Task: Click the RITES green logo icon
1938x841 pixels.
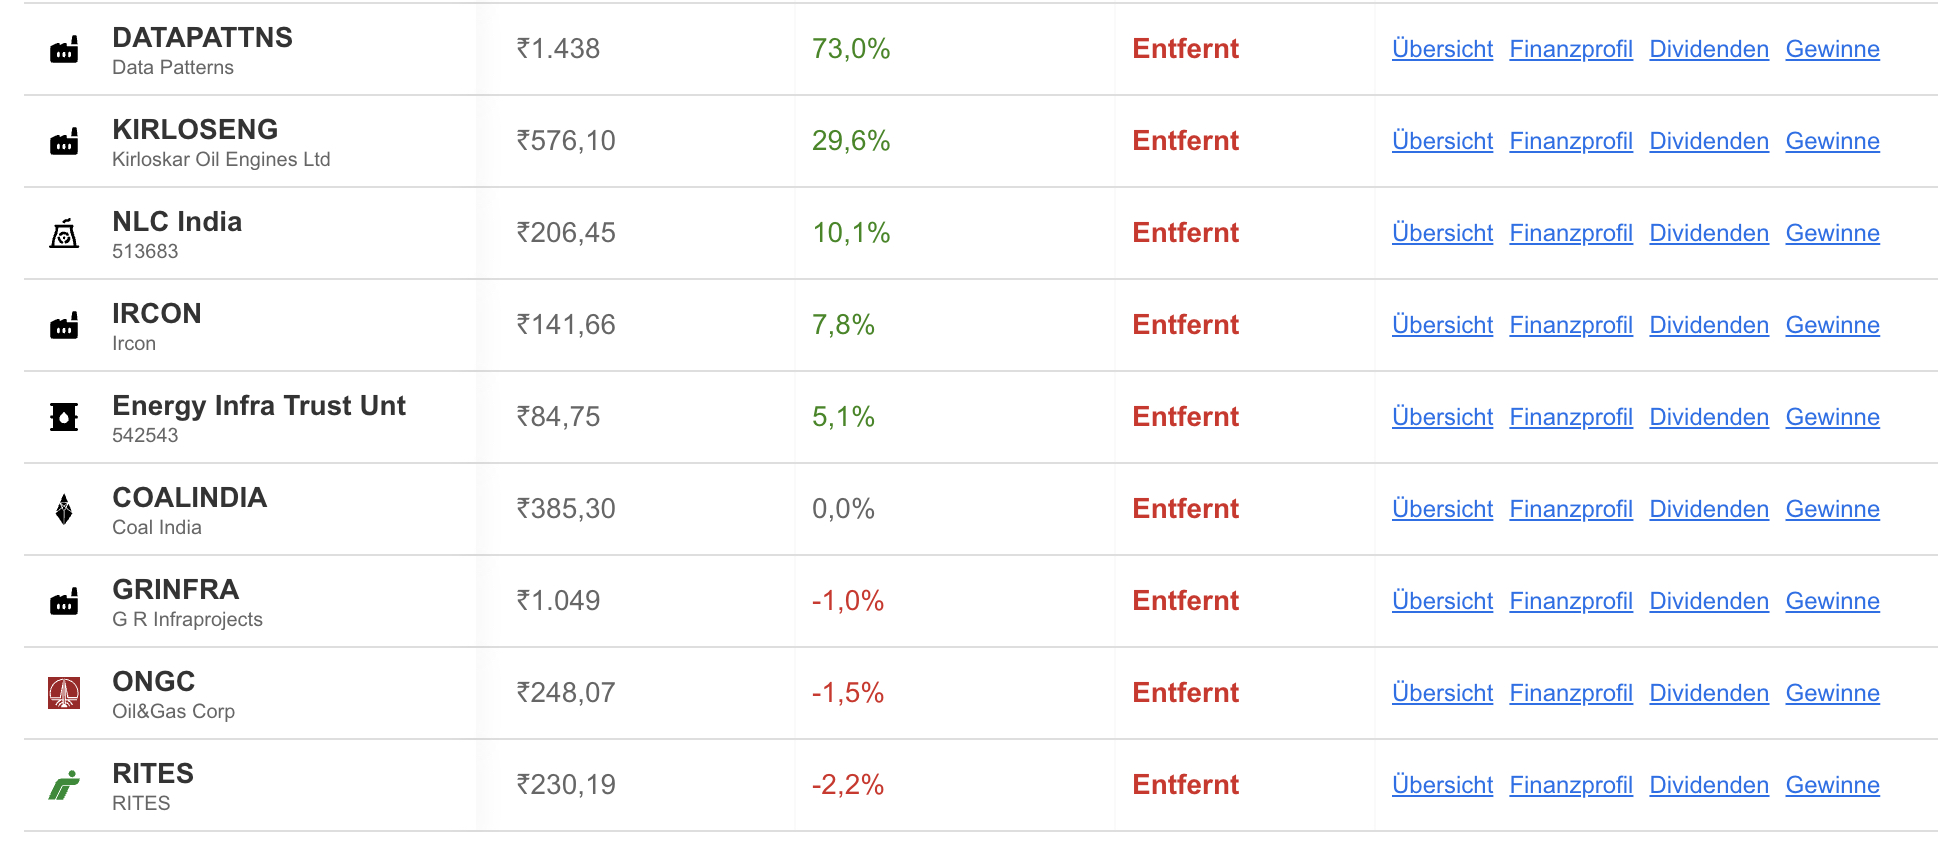Action: point(64,785)
